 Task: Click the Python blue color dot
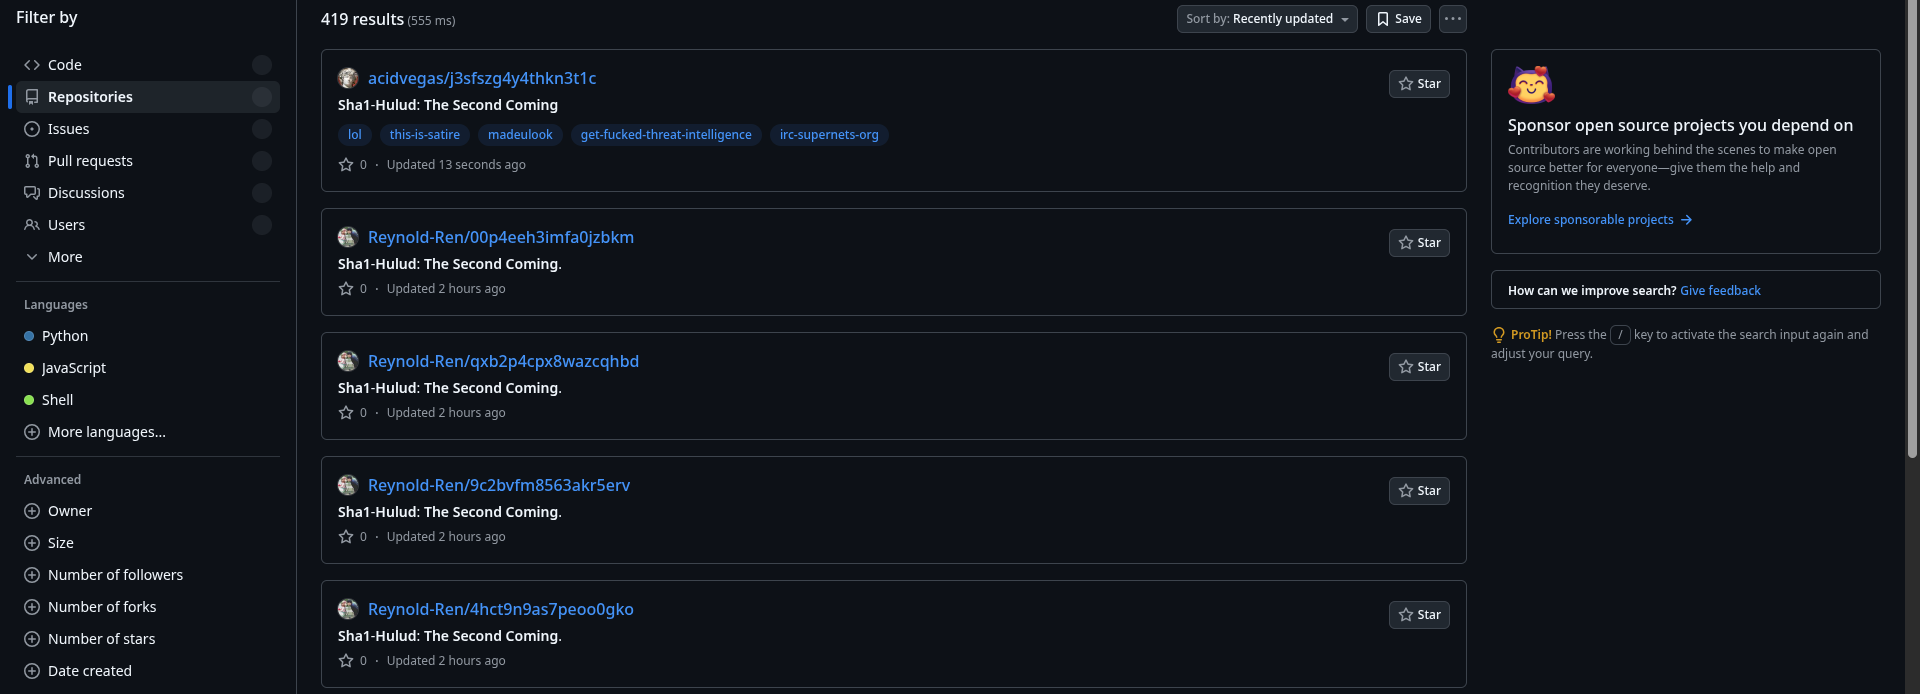point(29,336)
